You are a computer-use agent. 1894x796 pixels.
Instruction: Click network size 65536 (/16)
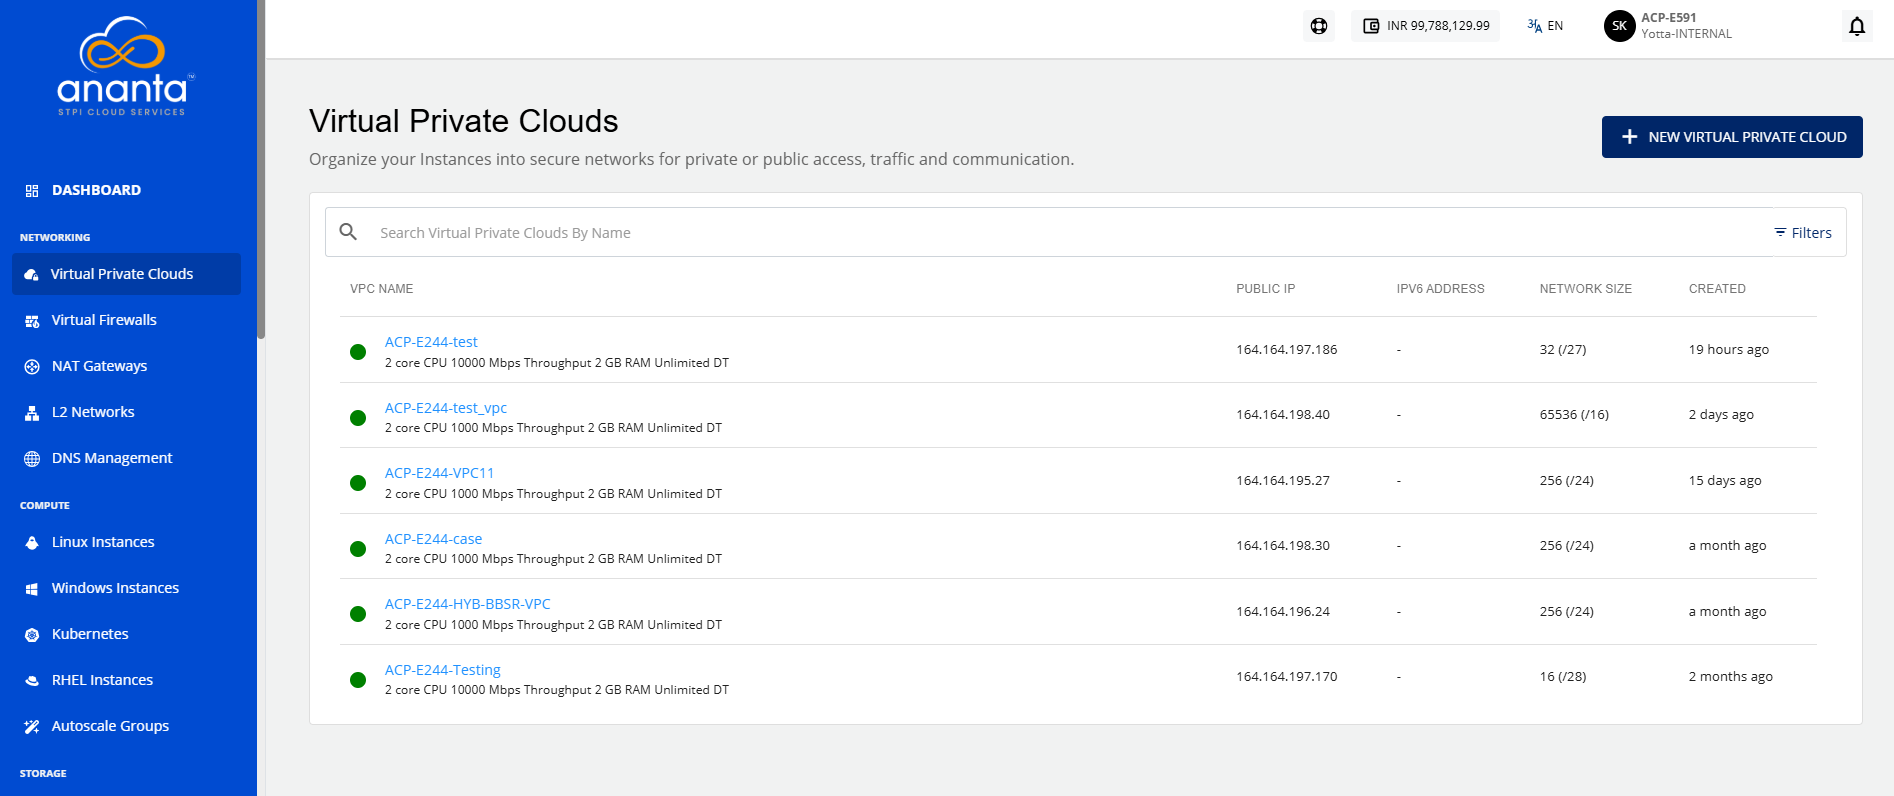[1574, 415]
